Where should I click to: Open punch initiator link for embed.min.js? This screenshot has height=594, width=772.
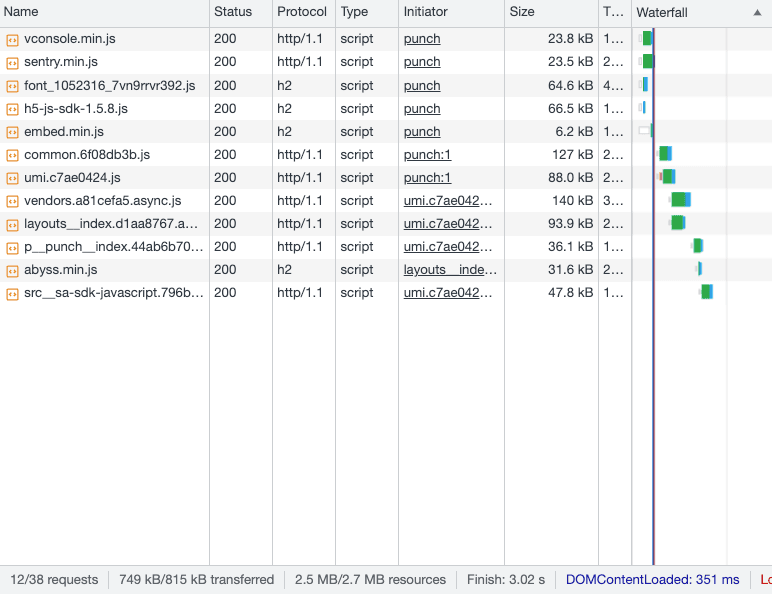(x=422, y=132)
